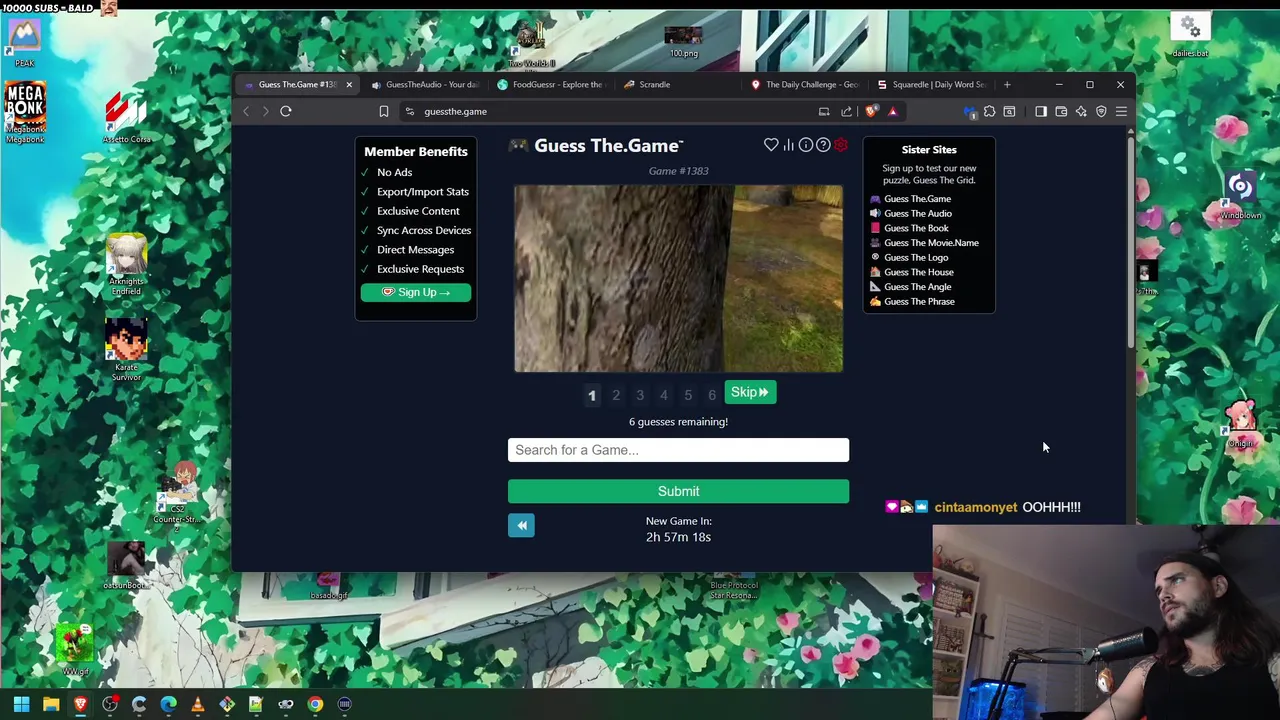
Task: Open the Guess The Book sister site link
Action: [916, 228]
